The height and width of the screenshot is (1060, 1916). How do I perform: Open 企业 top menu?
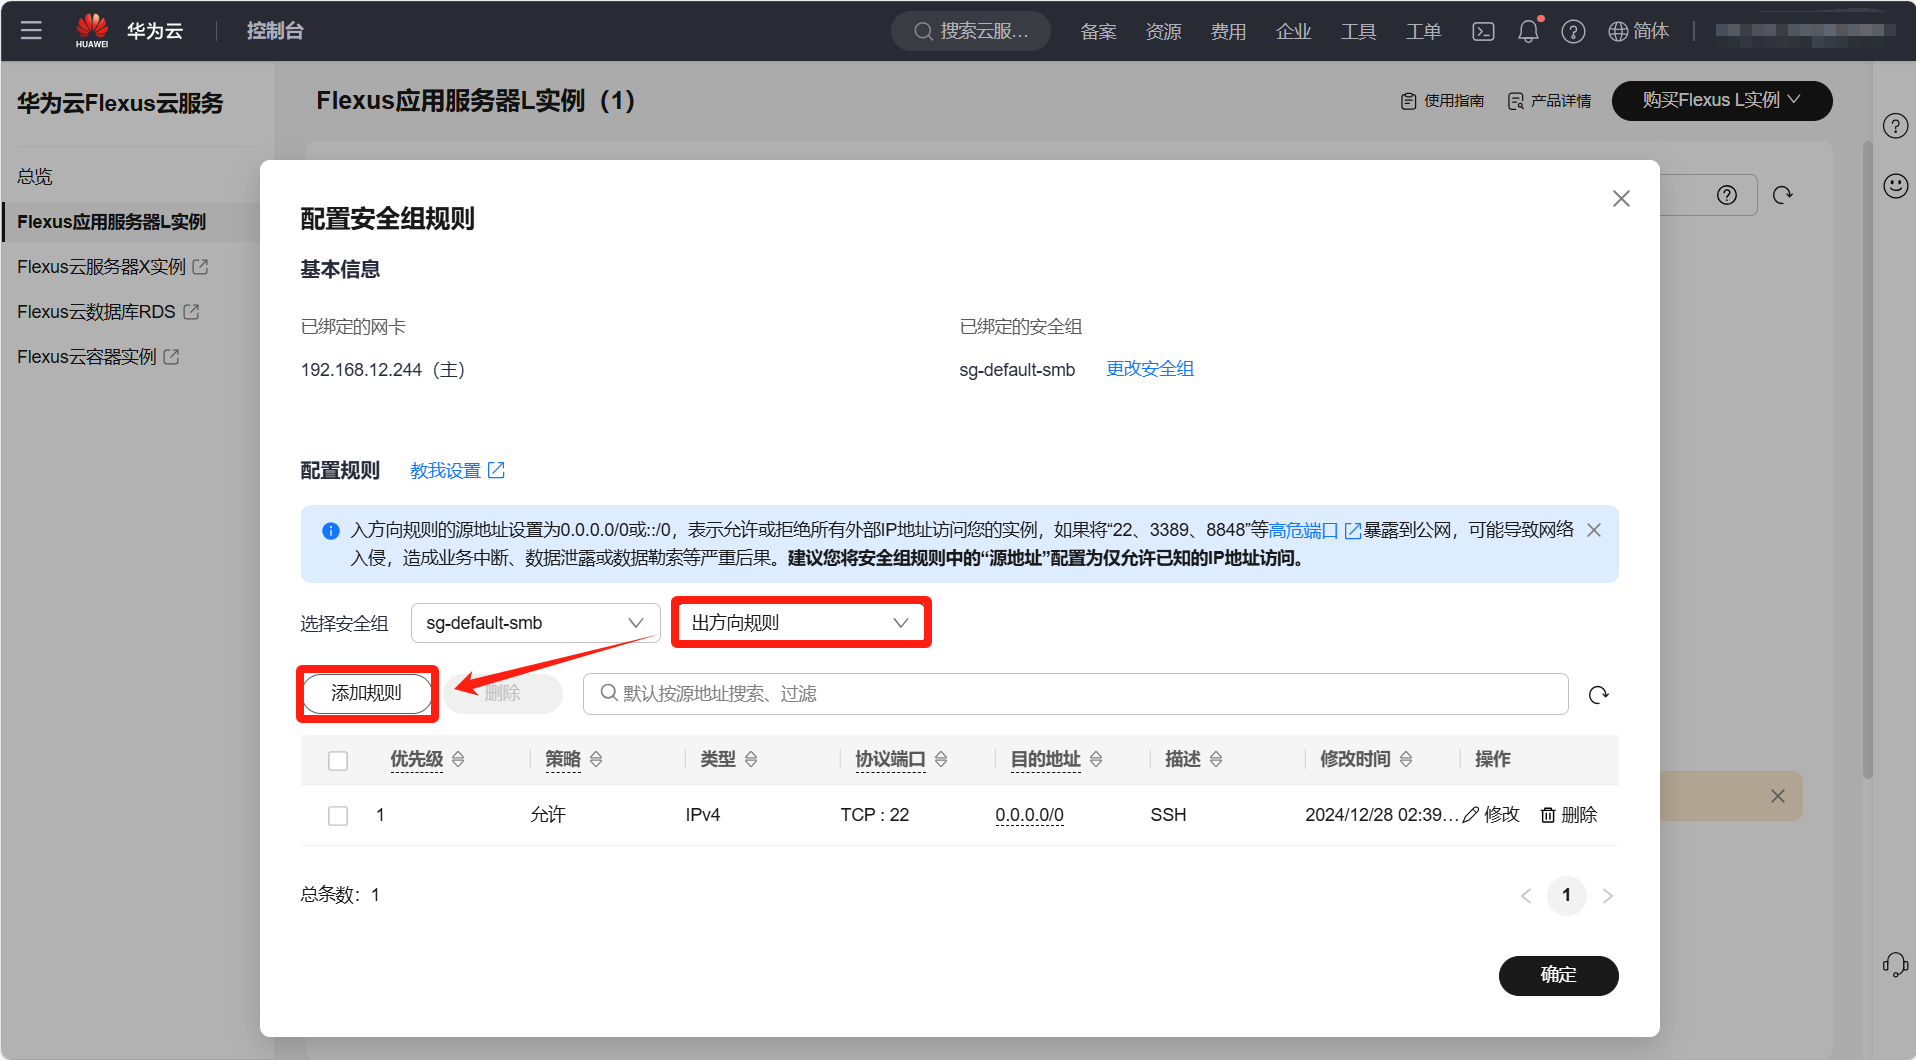[1293, 31]
